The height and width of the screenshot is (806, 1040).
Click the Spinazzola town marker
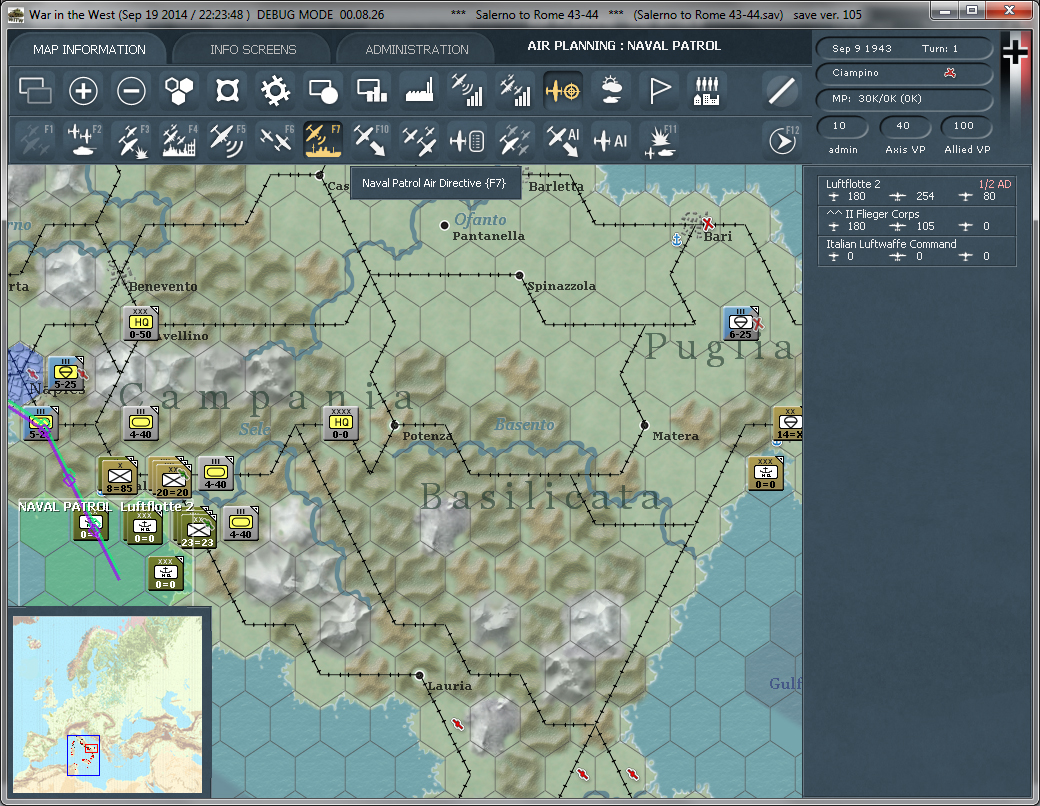tap(519, 275)
